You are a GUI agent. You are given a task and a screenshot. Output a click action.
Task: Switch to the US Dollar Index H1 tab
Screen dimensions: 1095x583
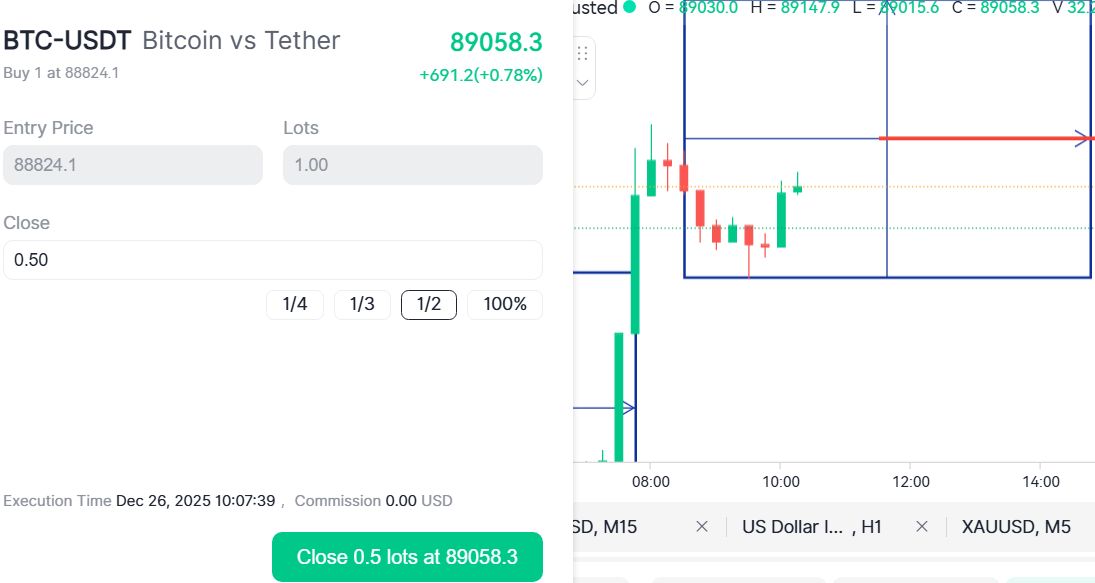812,526
